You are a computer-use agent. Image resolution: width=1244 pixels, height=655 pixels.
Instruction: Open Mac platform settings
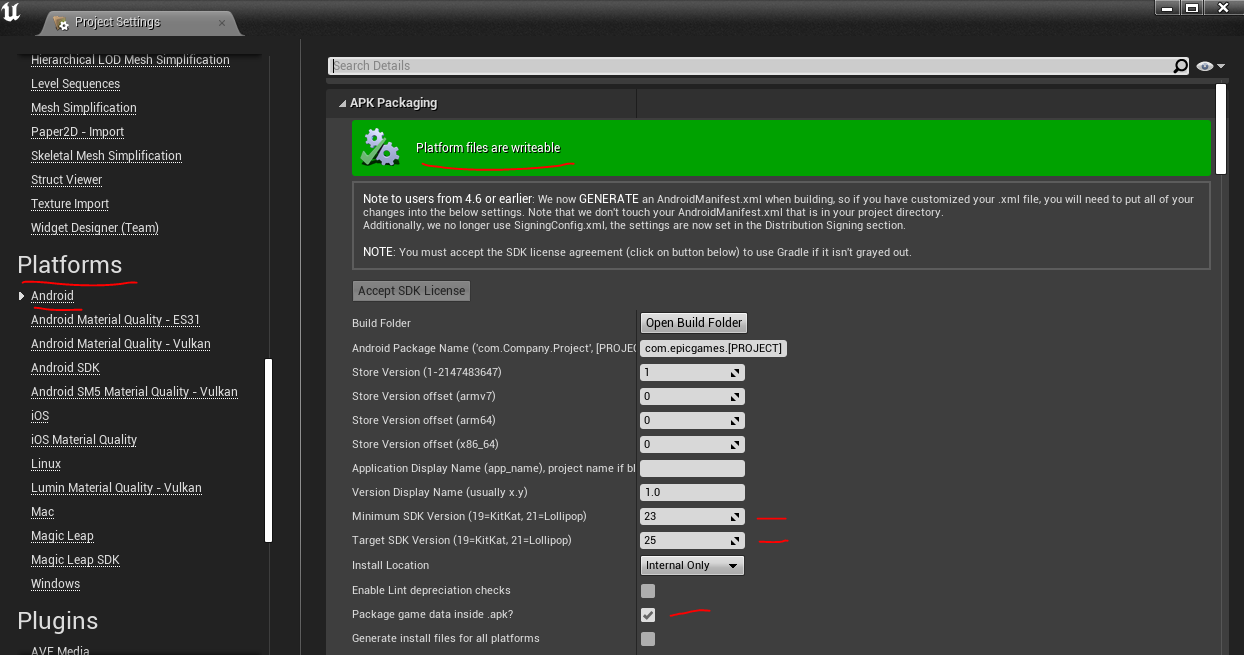click(42, 512)
